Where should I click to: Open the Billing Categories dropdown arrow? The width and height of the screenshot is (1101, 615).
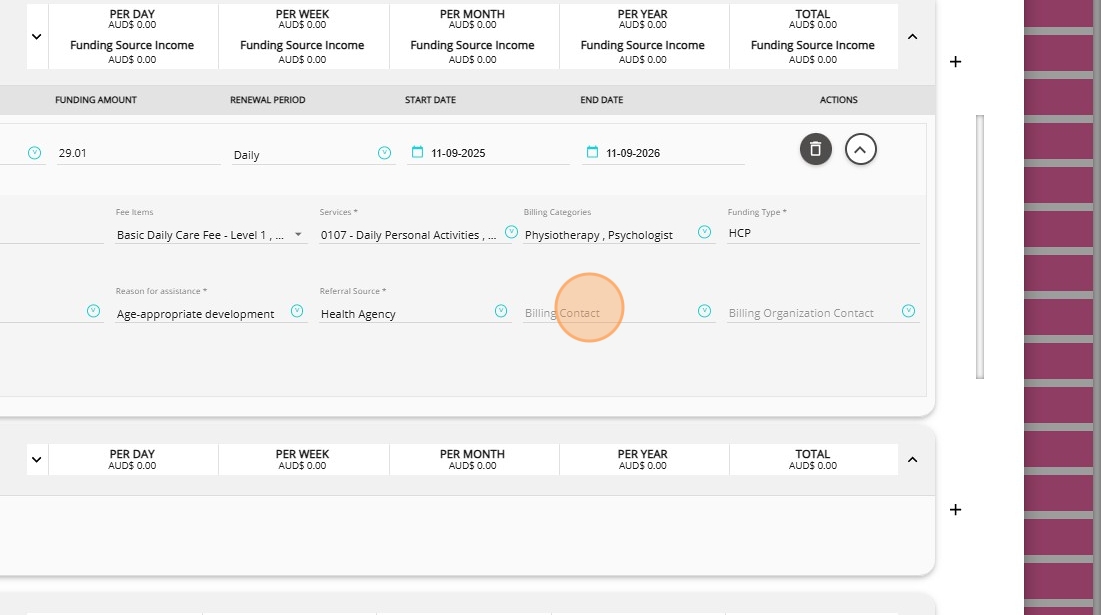tap(704, 232)
